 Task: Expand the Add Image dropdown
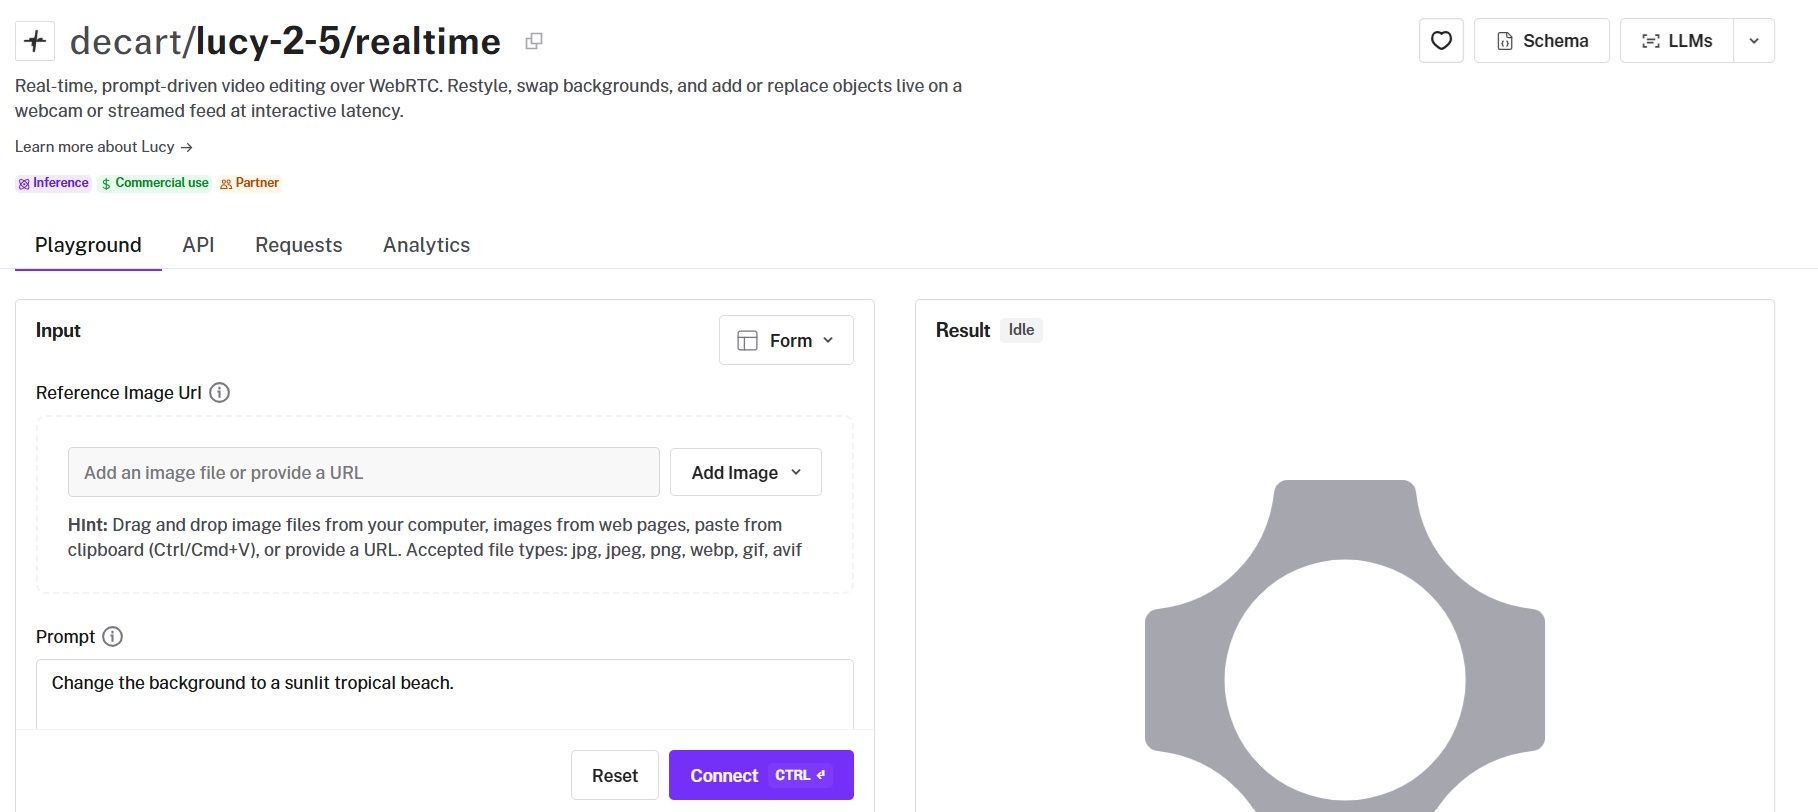[x=746, y=472]
